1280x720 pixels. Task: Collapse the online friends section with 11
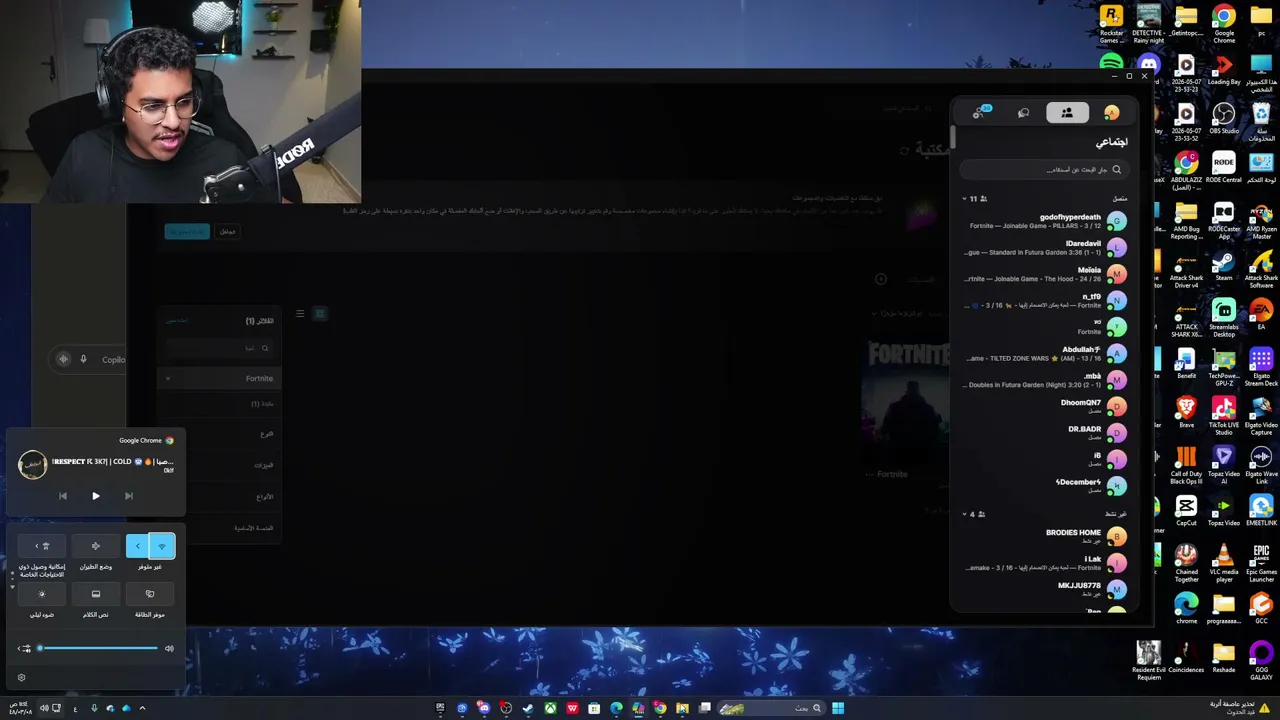pyautogui.click(x=964, y=199)
